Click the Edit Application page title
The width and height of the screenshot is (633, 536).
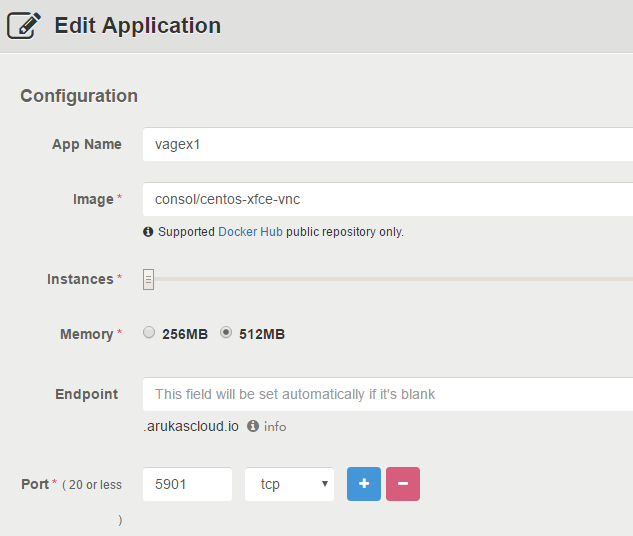coord(137,25)
